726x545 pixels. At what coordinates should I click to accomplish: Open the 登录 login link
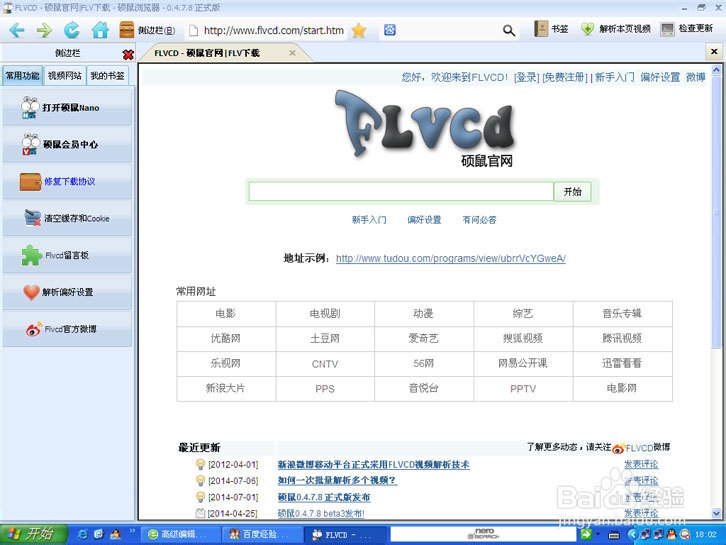[526, 77]
